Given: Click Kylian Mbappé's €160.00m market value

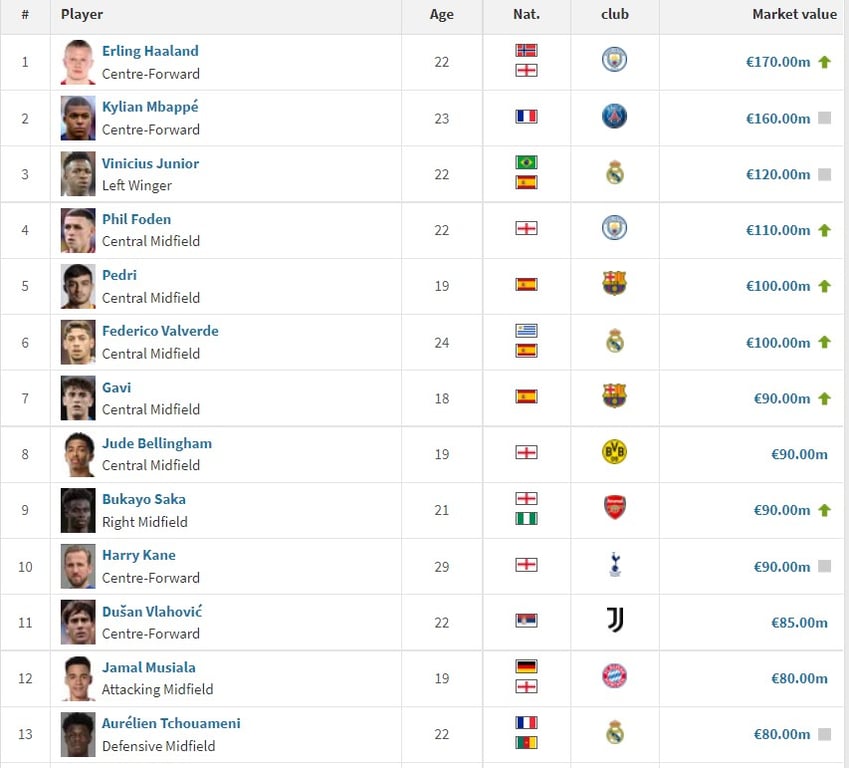Looking at the screenshot, I should (778, 119).
